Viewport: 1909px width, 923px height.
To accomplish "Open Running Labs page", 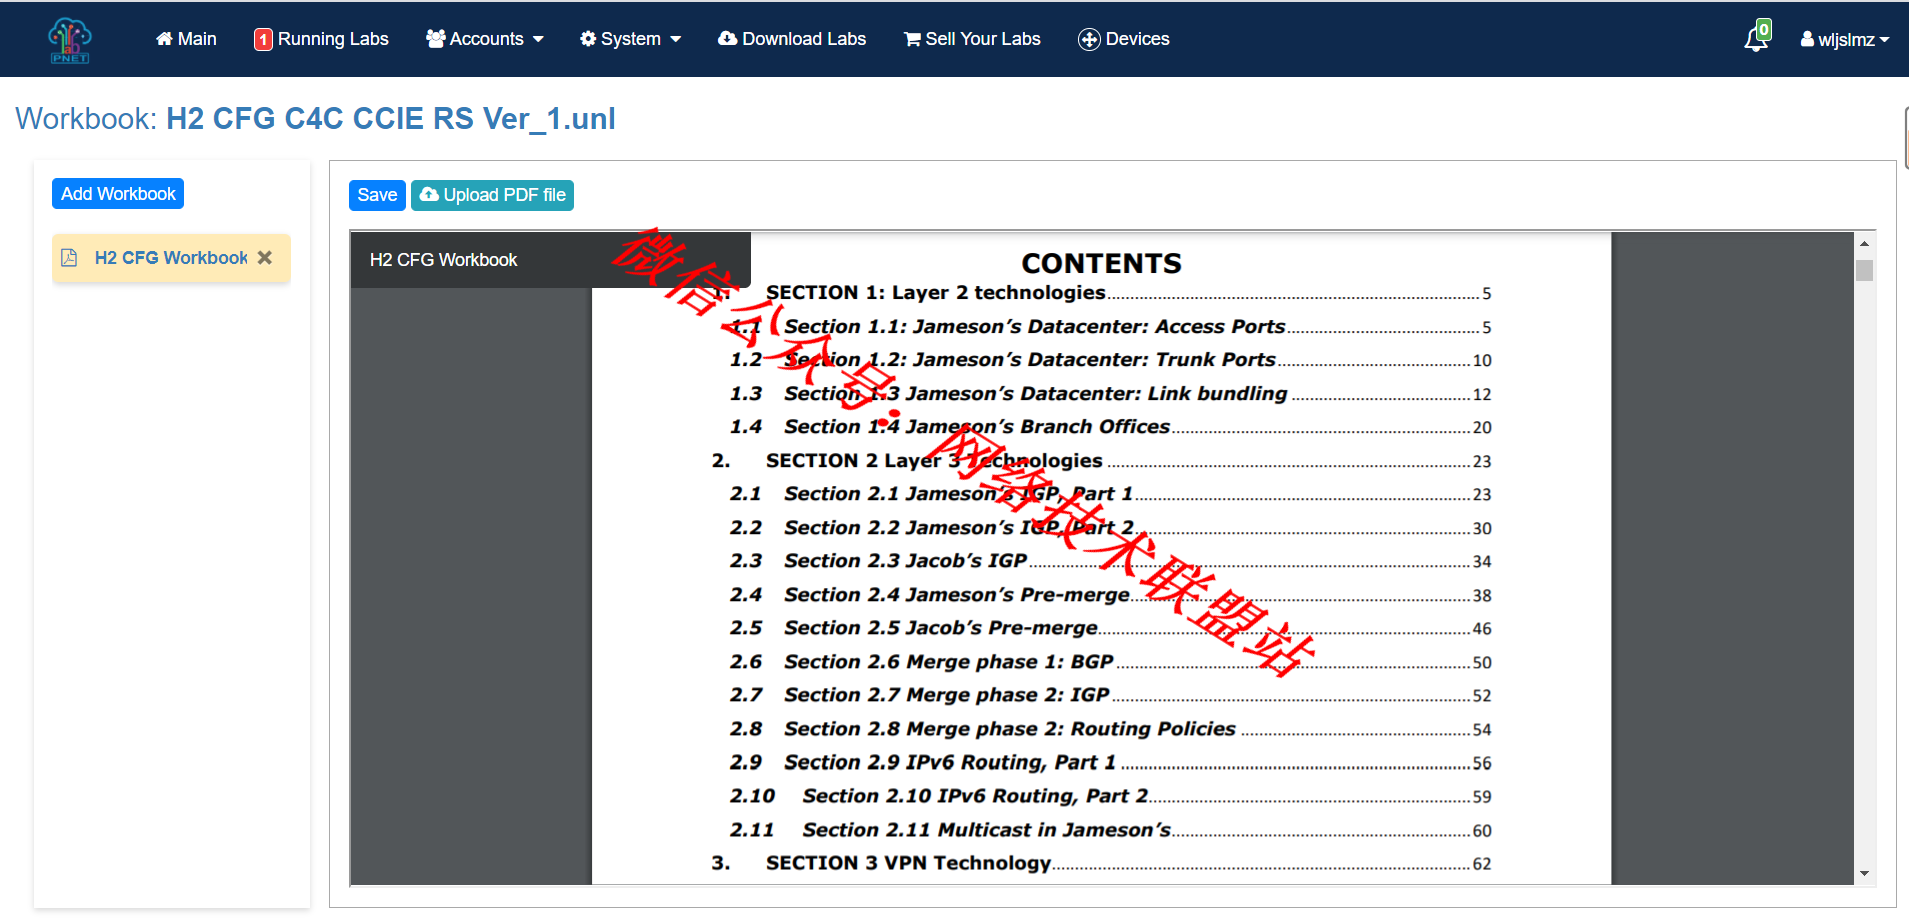I will point(321,39).
